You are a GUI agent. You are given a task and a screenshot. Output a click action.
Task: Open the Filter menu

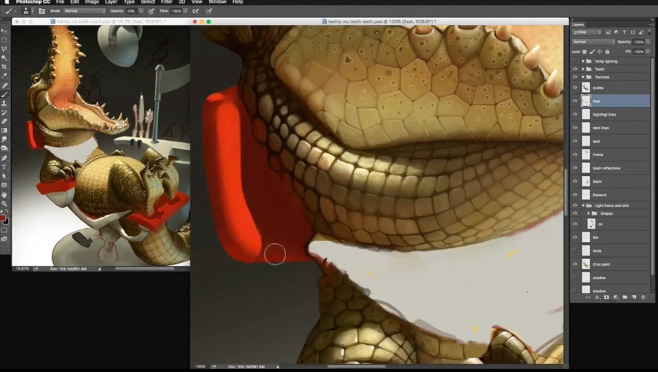tap(166, 2)
